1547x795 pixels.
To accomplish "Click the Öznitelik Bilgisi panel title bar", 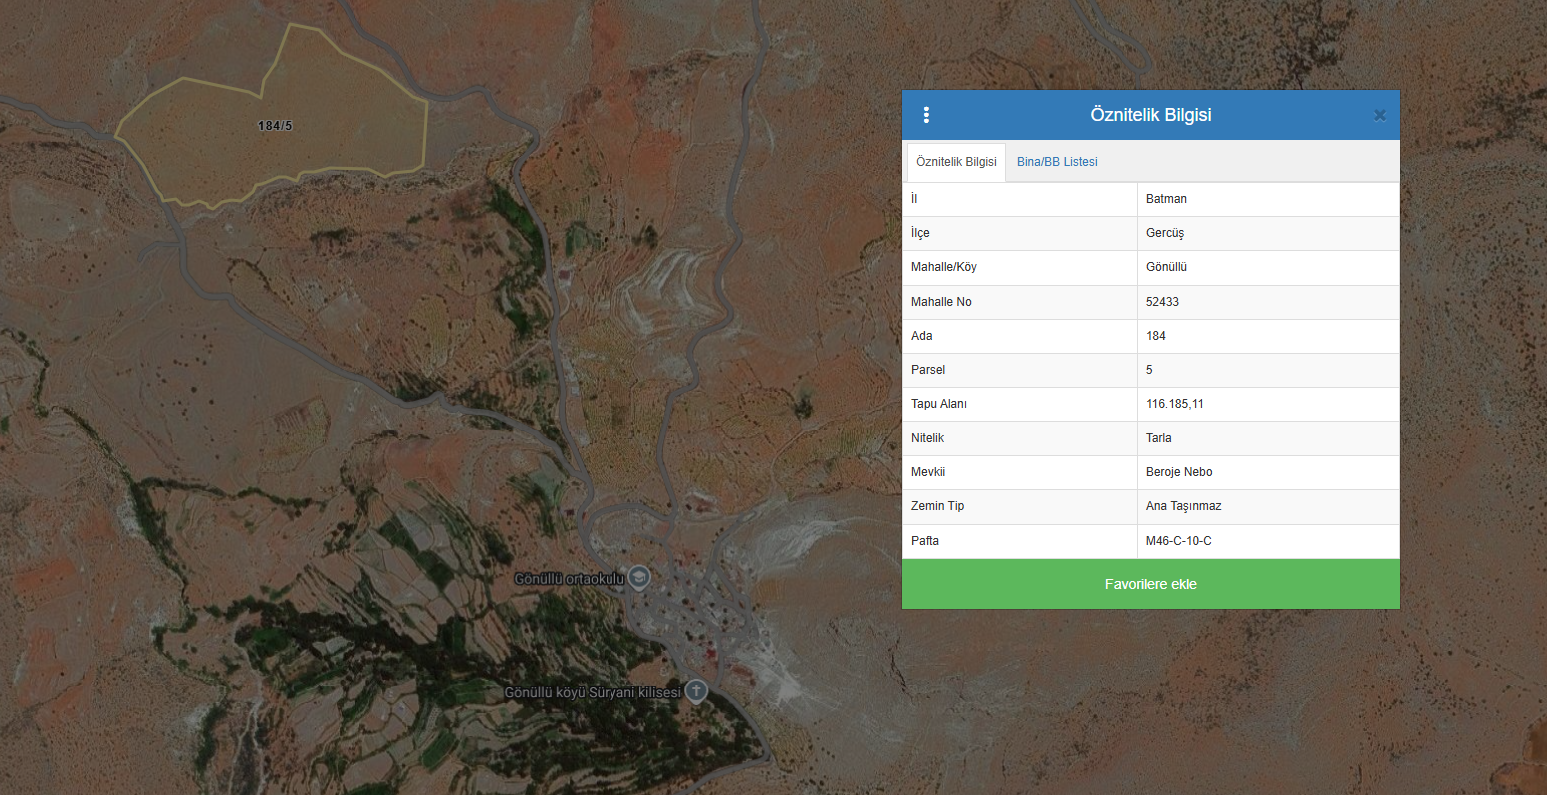I will (1151, 115).
